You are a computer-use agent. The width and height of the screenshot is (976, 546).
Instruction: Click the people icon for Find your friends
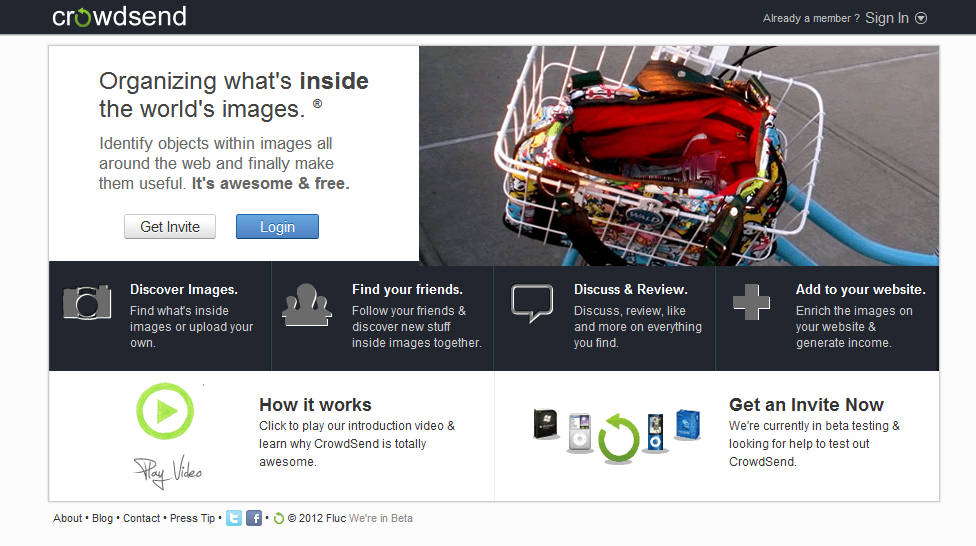306,305
